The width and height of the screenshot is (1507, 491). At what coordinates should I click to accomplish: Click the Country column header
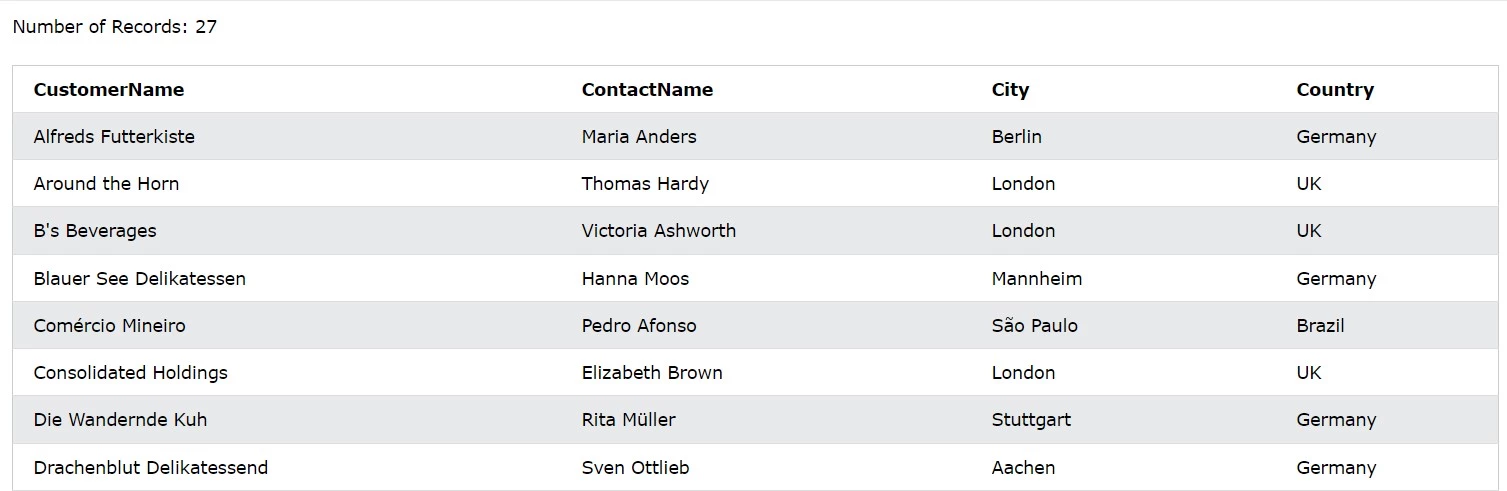(x=1335, y=90)
